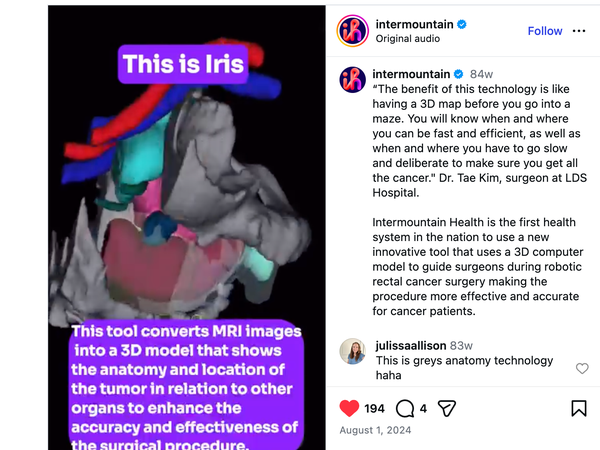Open julissaallison's profile photo
This screenshot has width=600, height=450.
pos(352,351)
